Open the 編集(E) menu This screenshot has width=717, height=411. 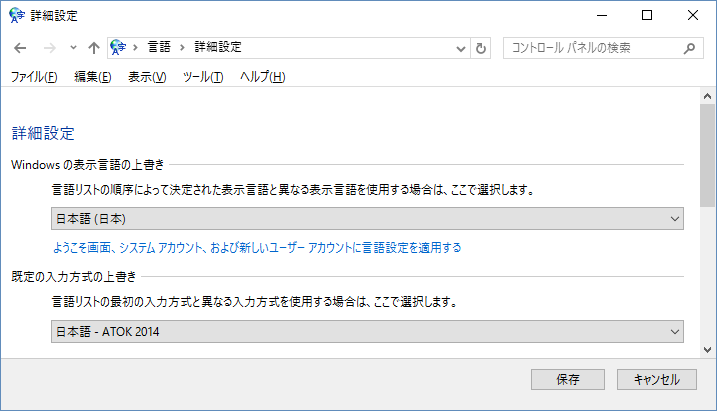pyautogui.click(x=92, y=77)
